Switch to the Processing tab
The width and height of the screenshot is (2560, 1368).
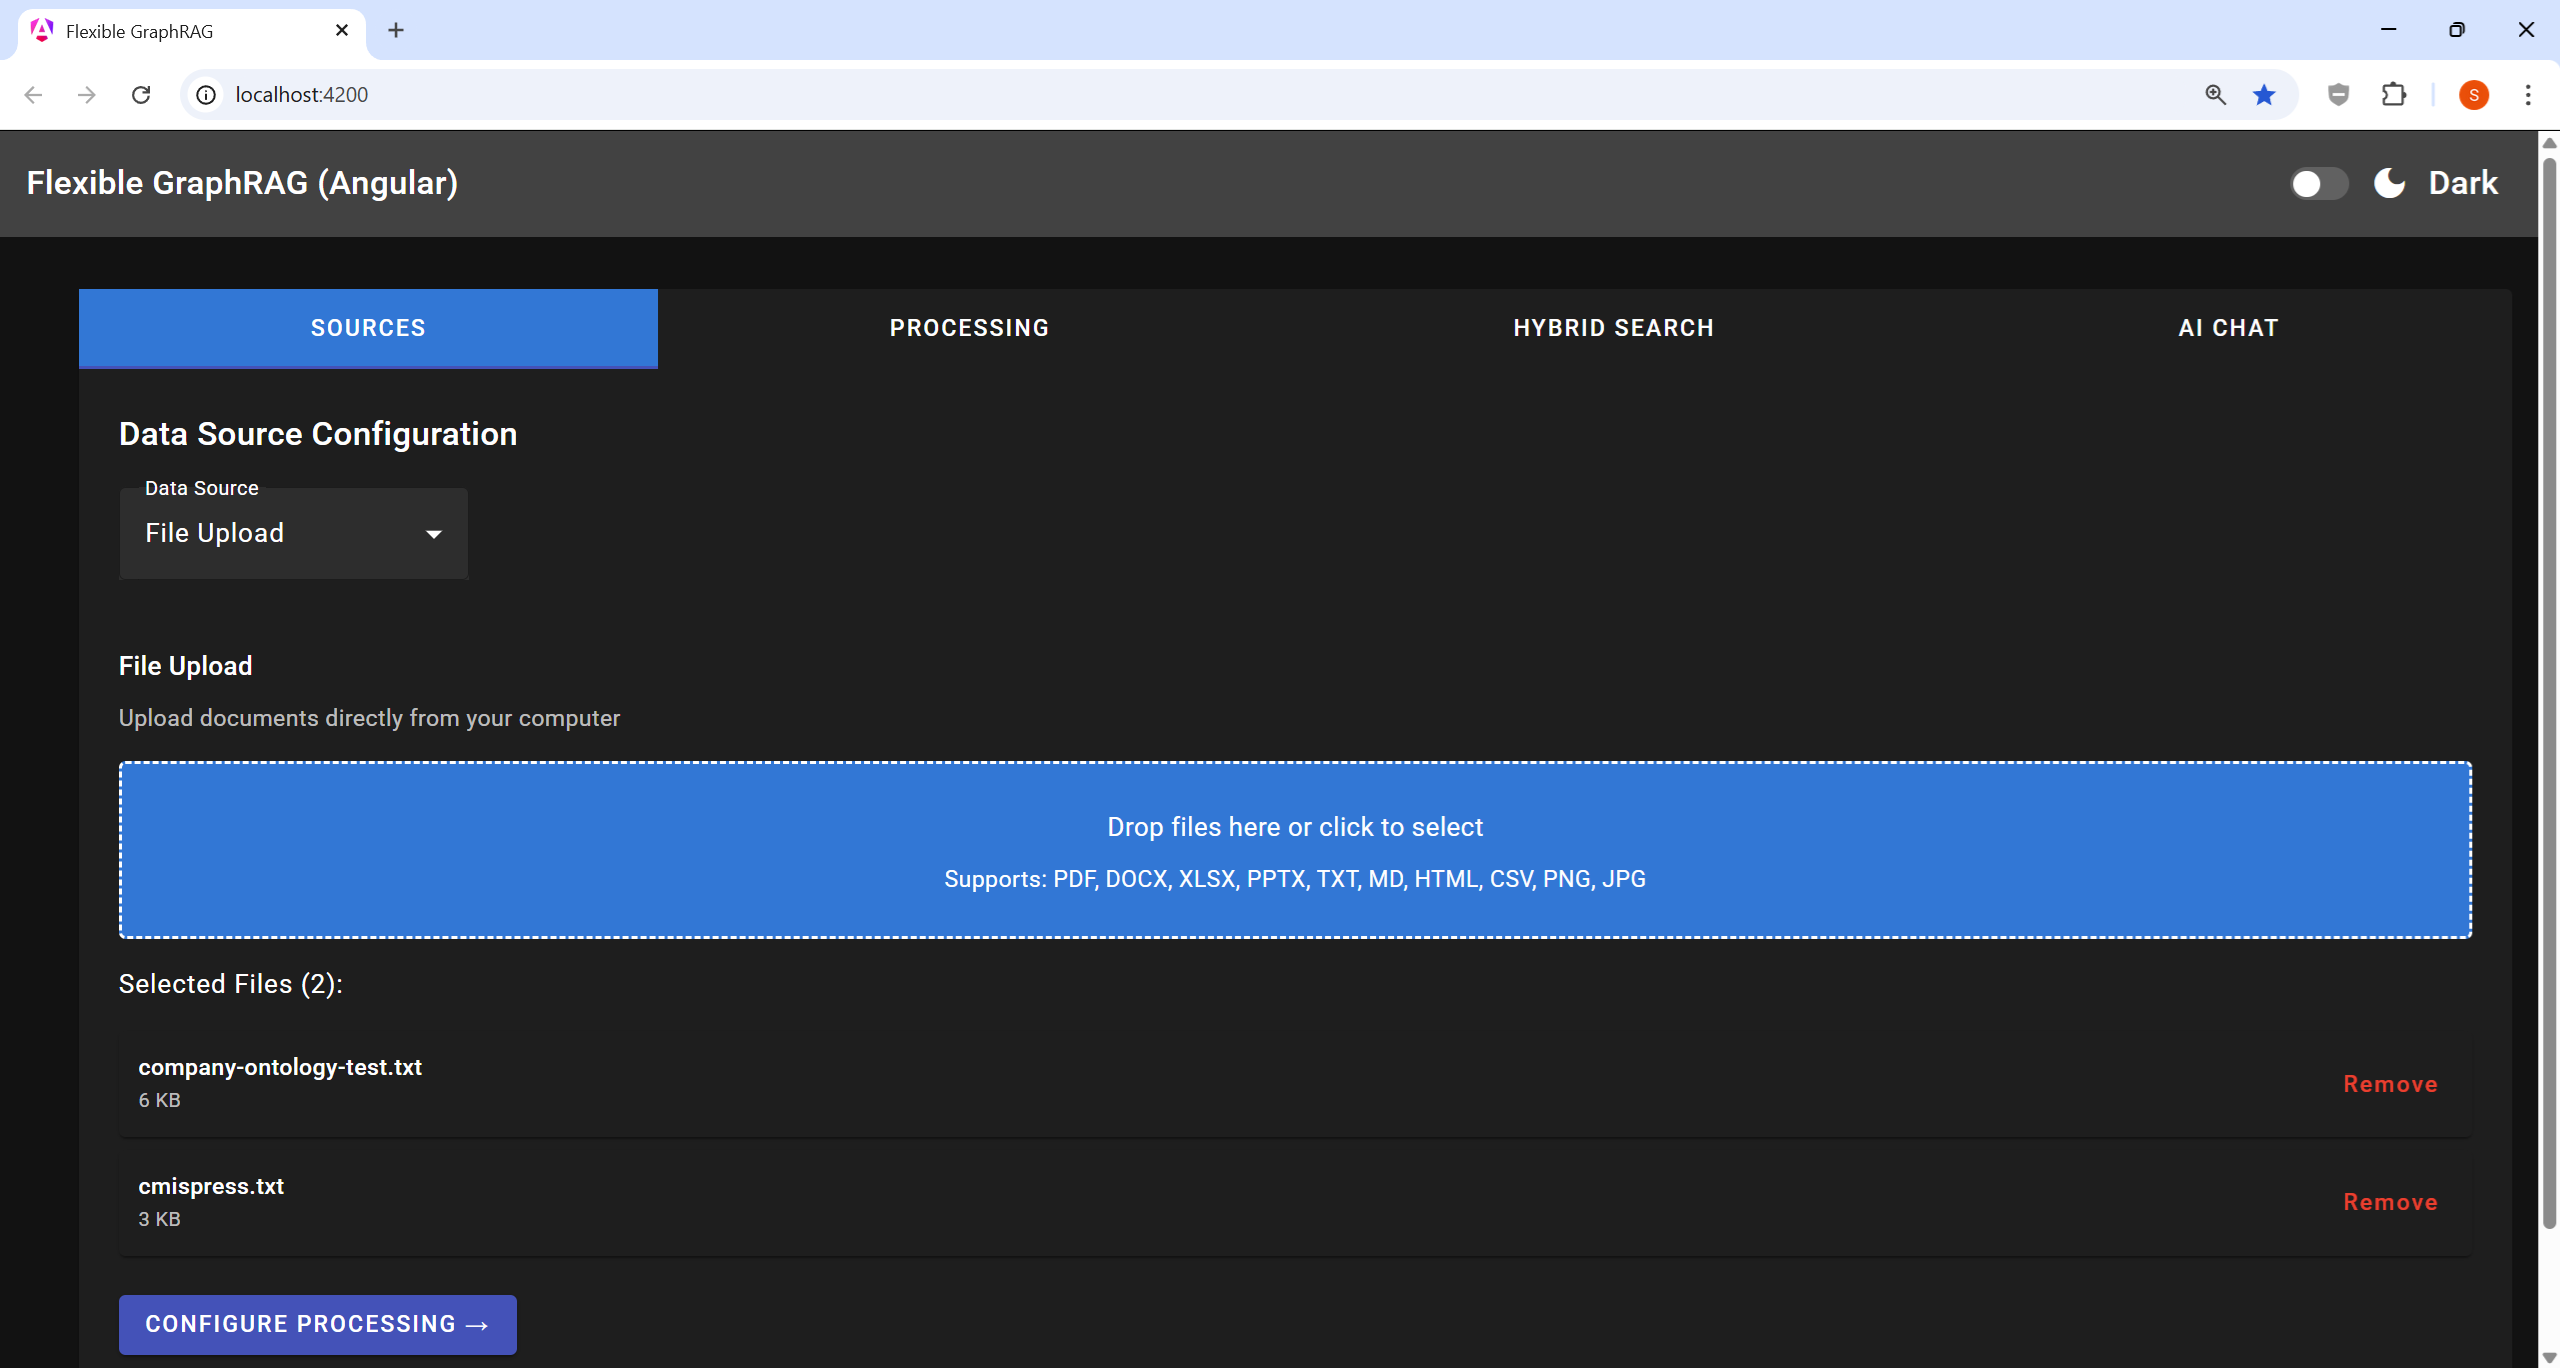(968, 328)
